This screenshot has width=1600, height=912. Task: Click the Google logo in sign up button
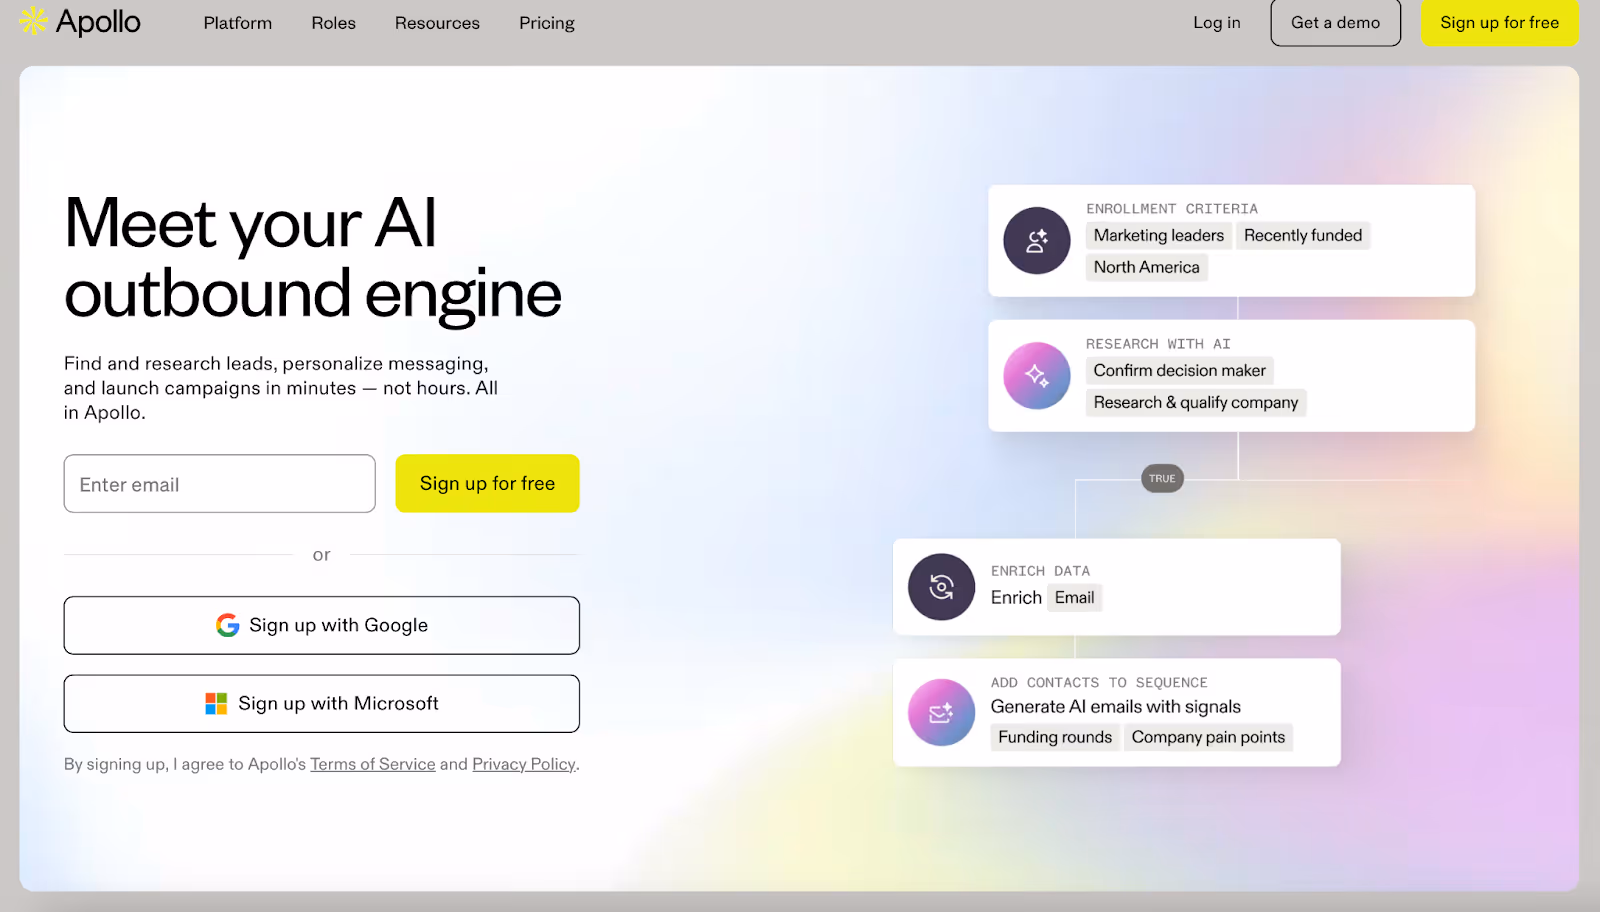[x=228, y=625]
